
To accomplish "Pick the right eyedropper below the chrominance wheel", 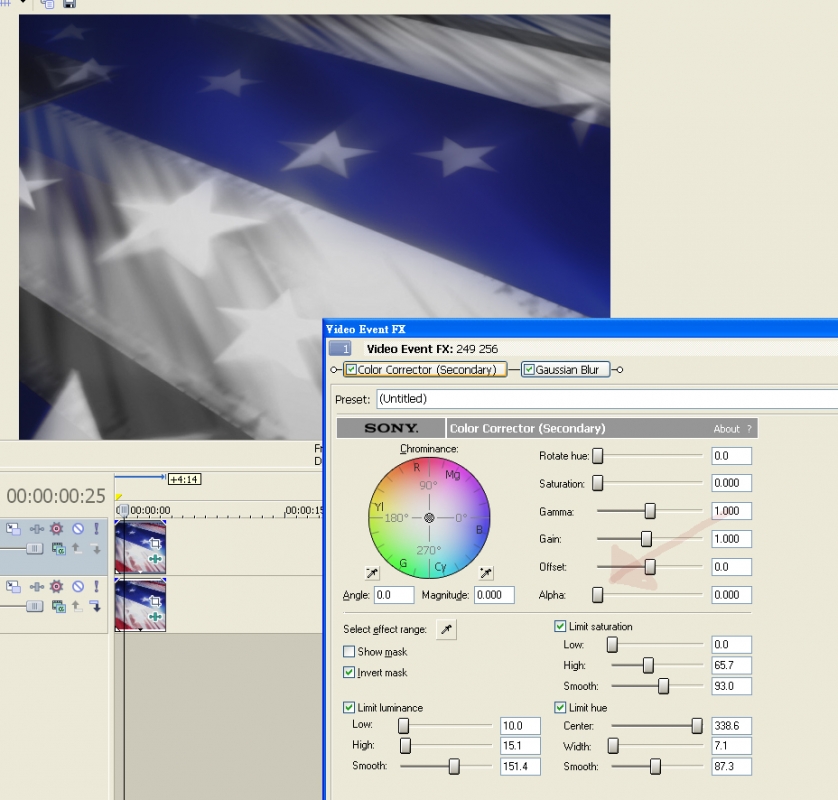I will (x=486, y=573).
